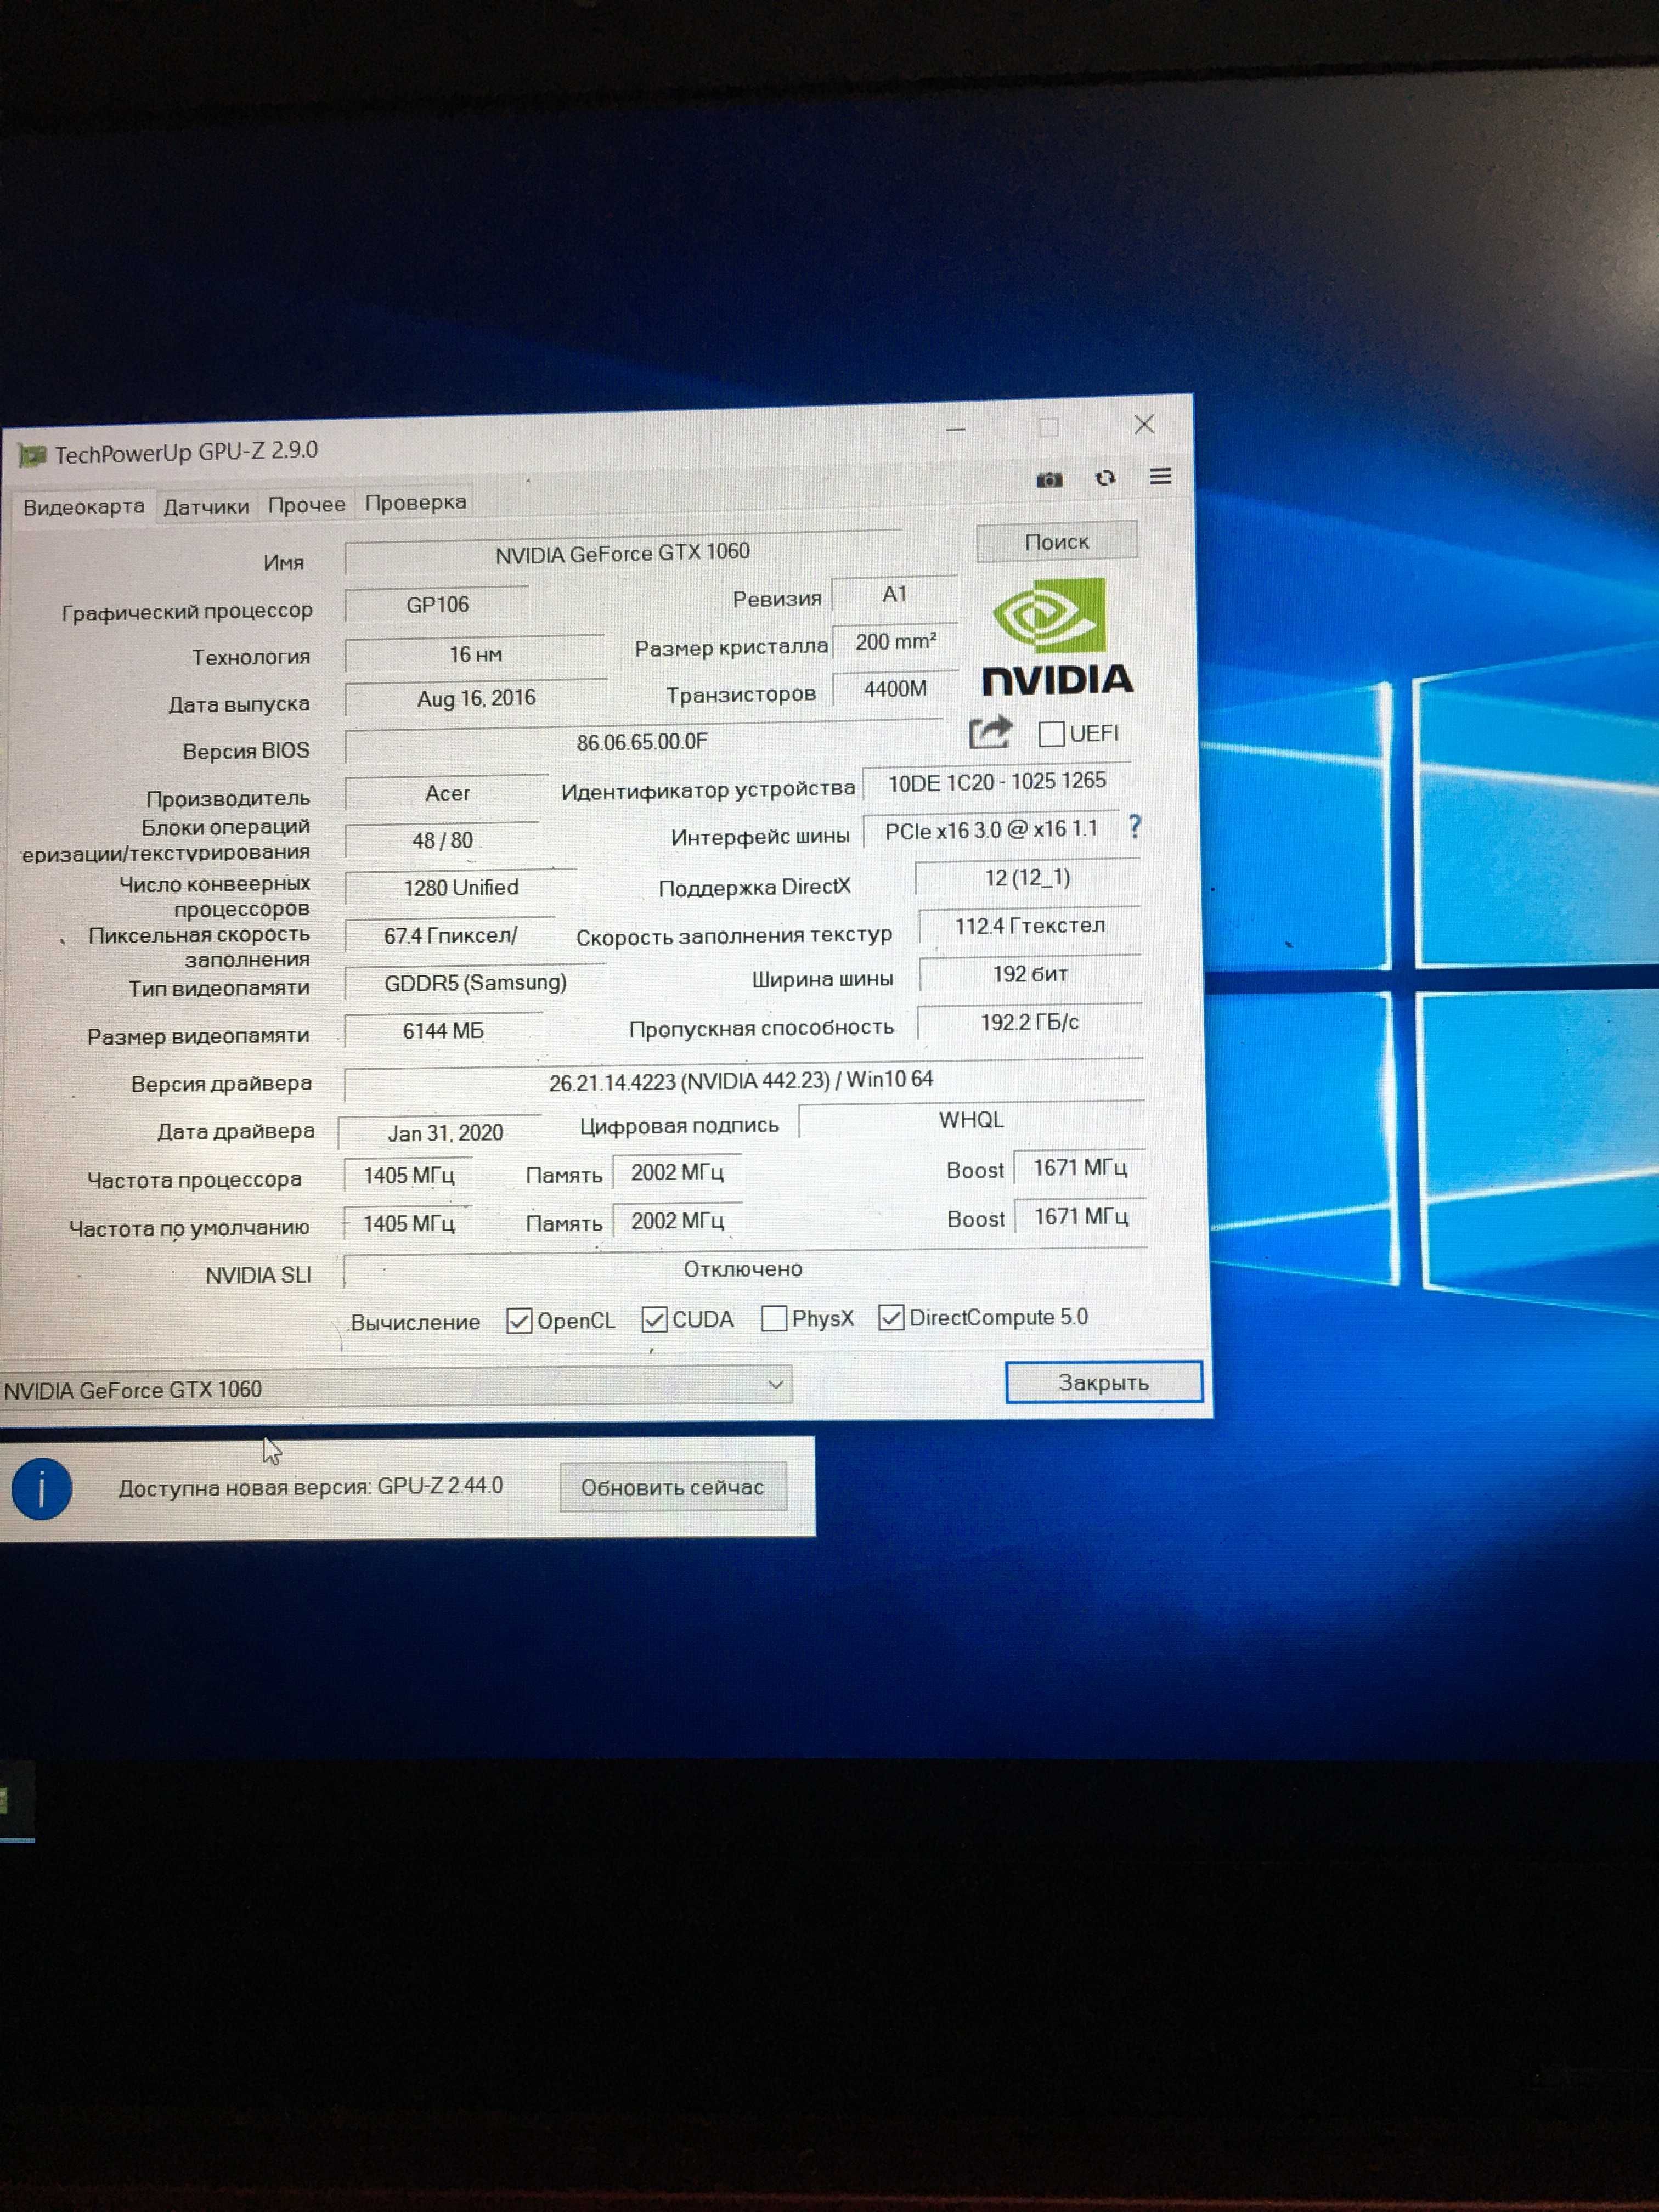The height and width of the screenshot is (2212, 1659).
Task: Minimize the GPU-Z window
Action: (x=956, y=430)
